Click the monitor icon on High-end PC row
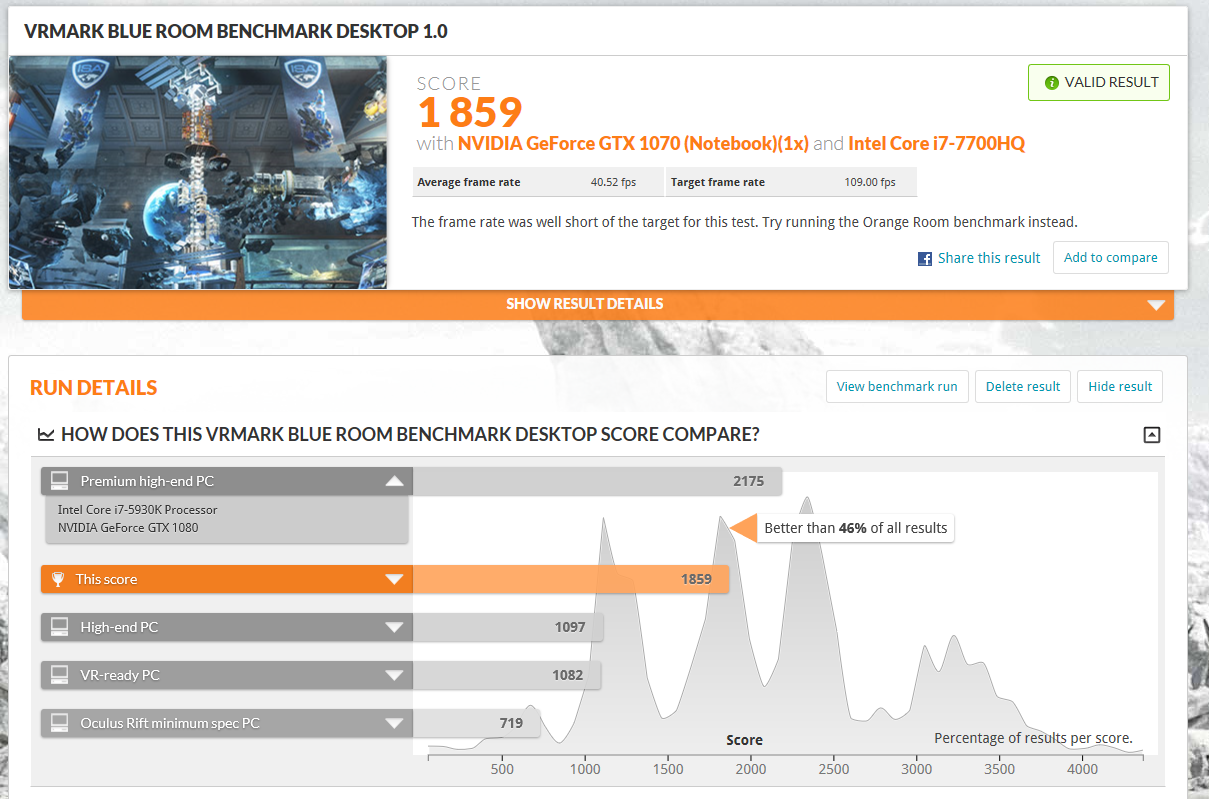Screen dimensions: 1209x799 pos(61,627)
